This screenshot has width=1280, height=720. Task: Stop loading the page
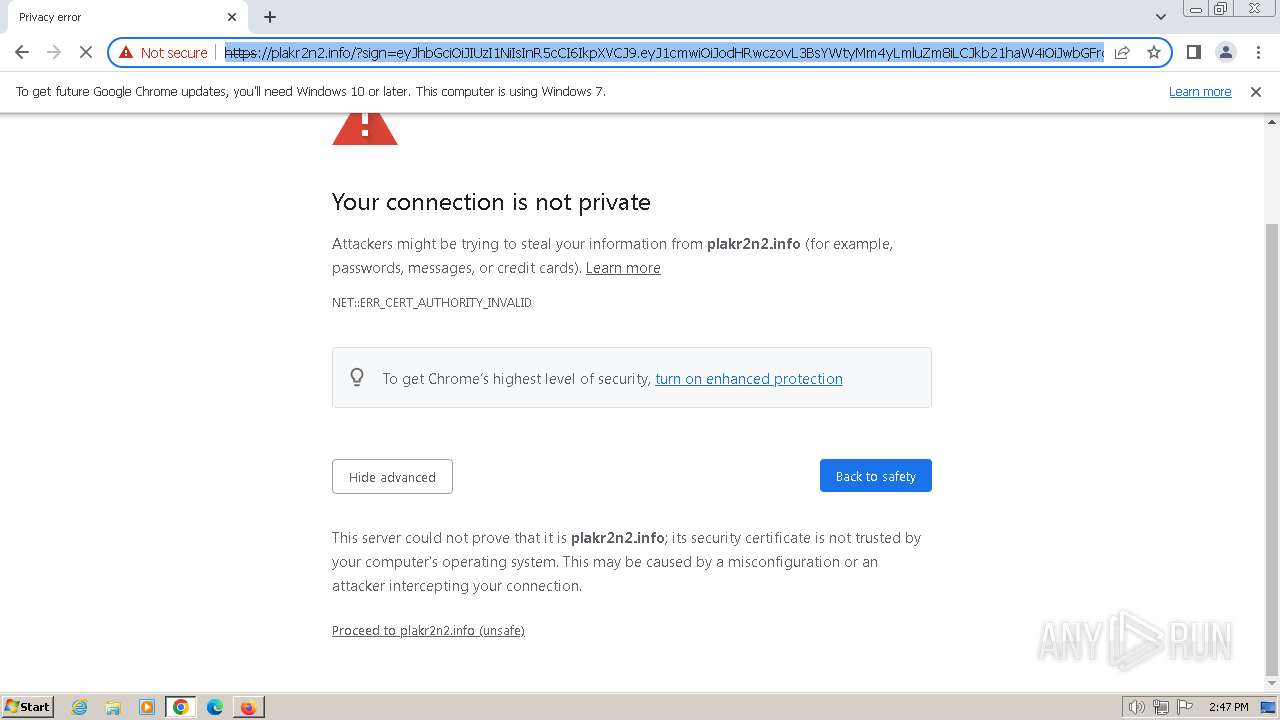click(x=86, y=52)
